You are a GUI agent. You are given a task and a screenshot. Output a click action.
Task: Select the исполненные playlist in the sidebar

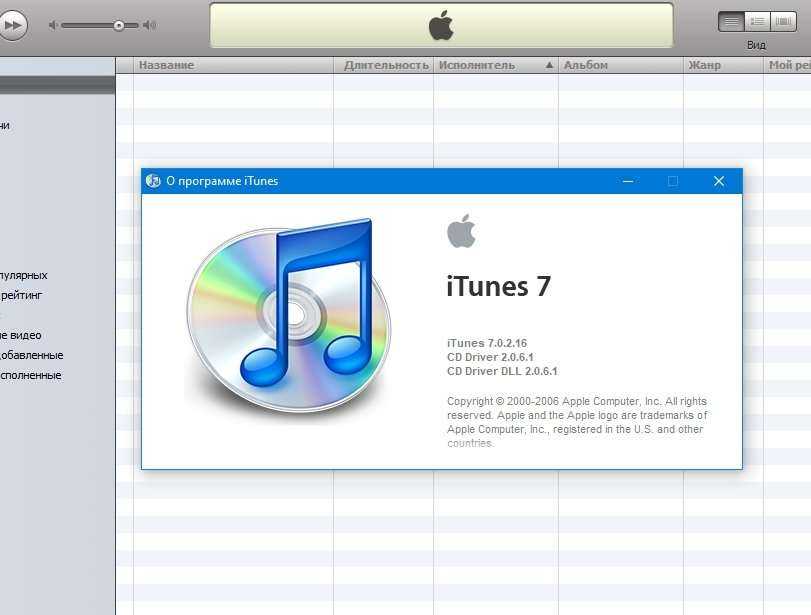tap(31, 376)
